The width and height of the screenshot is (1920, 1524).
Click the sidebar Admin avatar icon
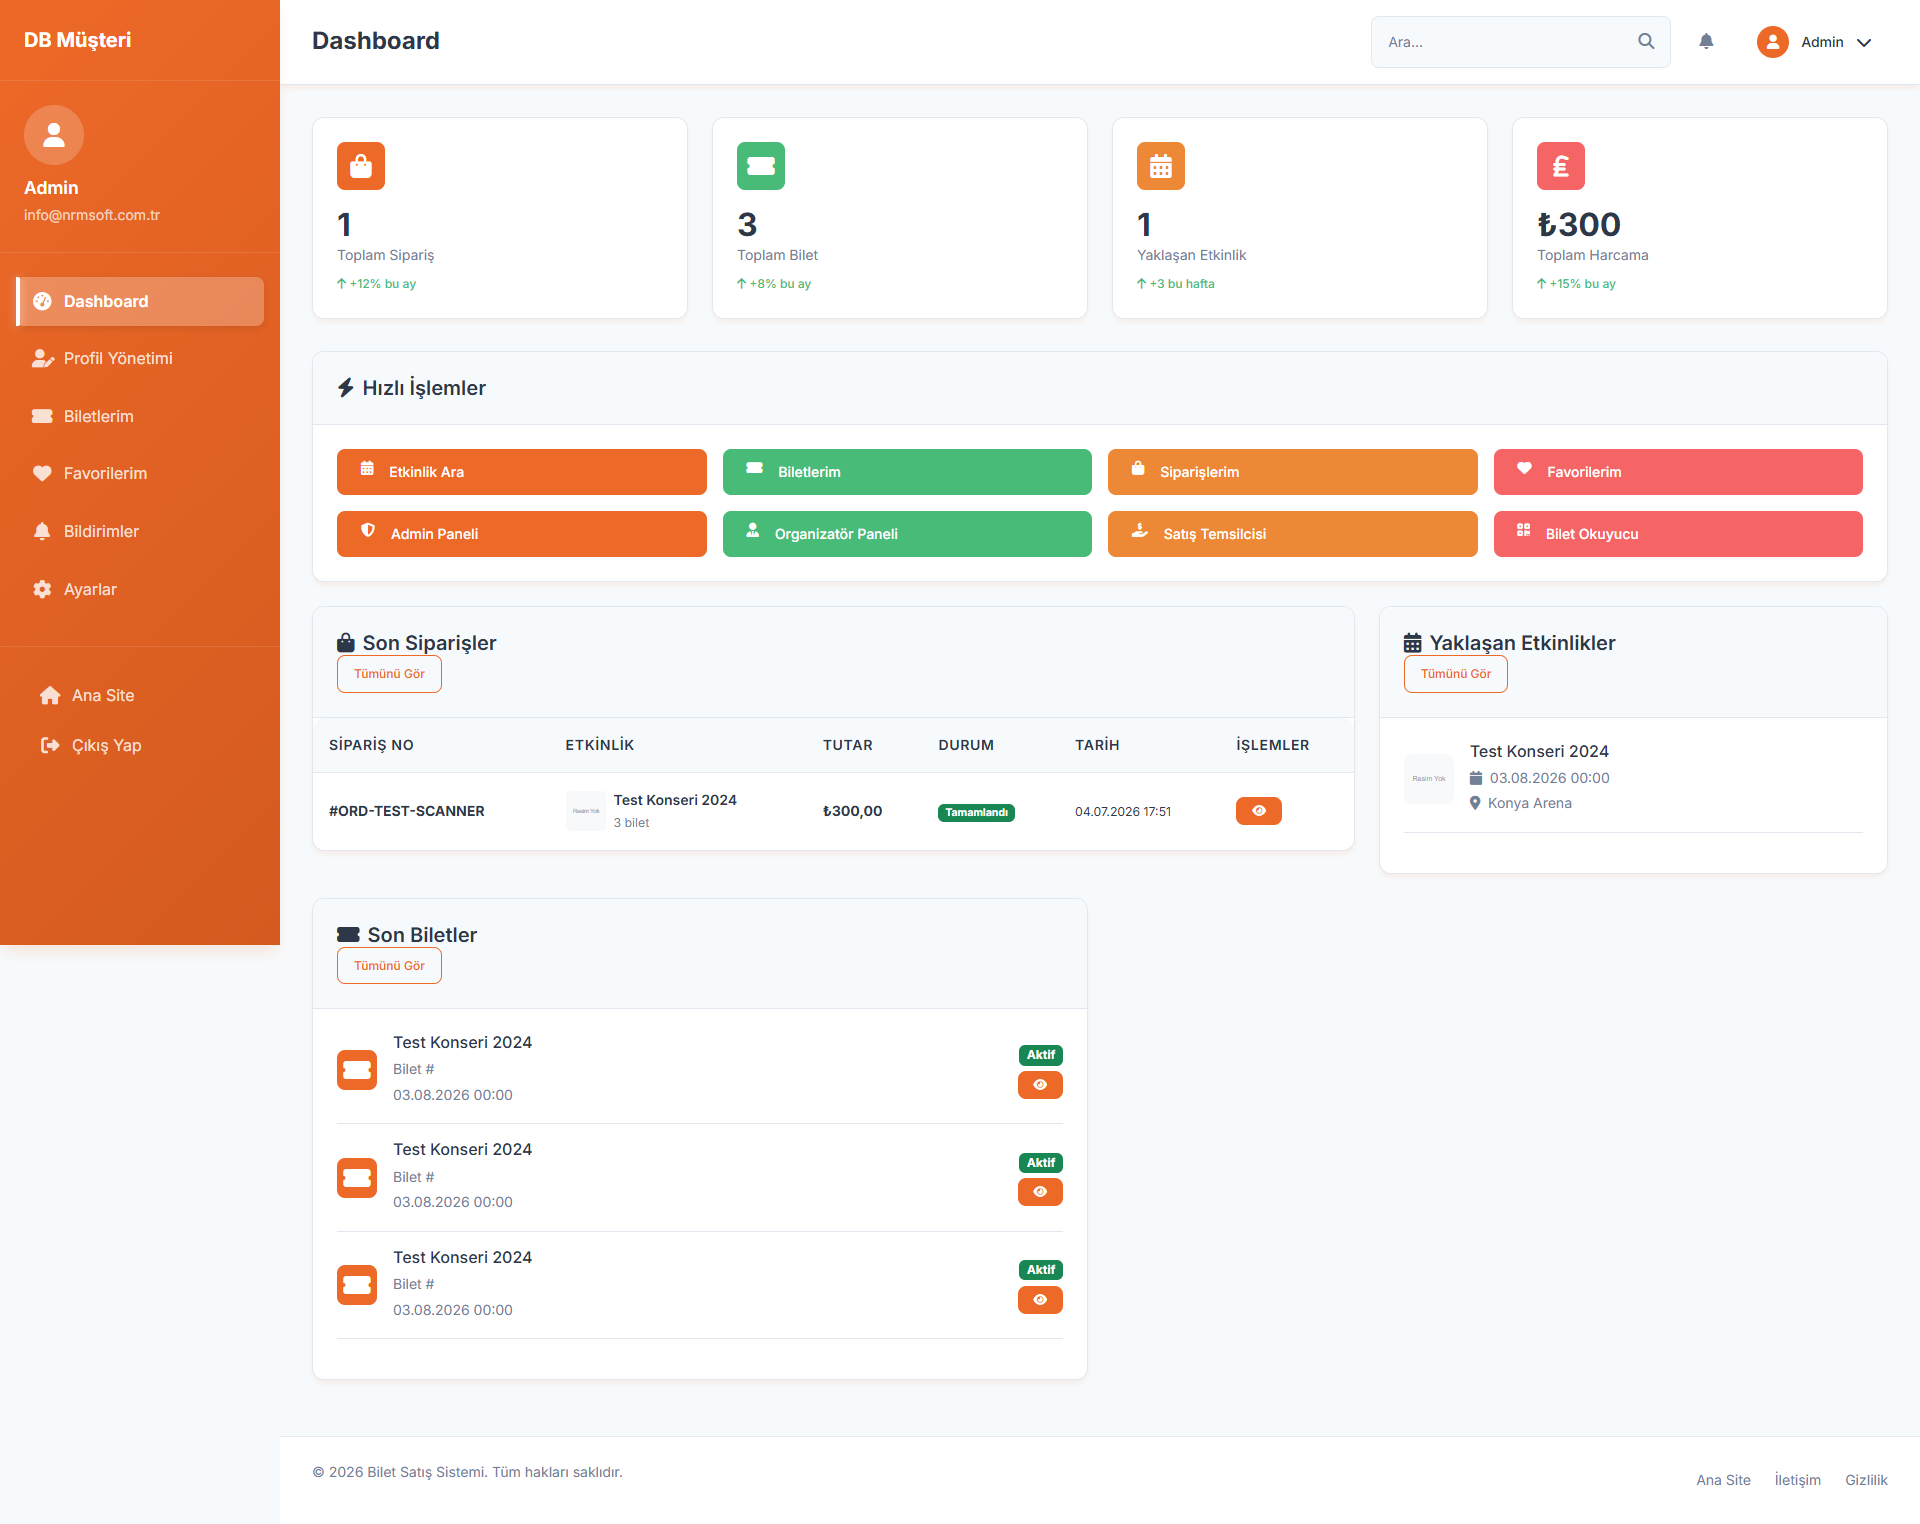(54, 135)
